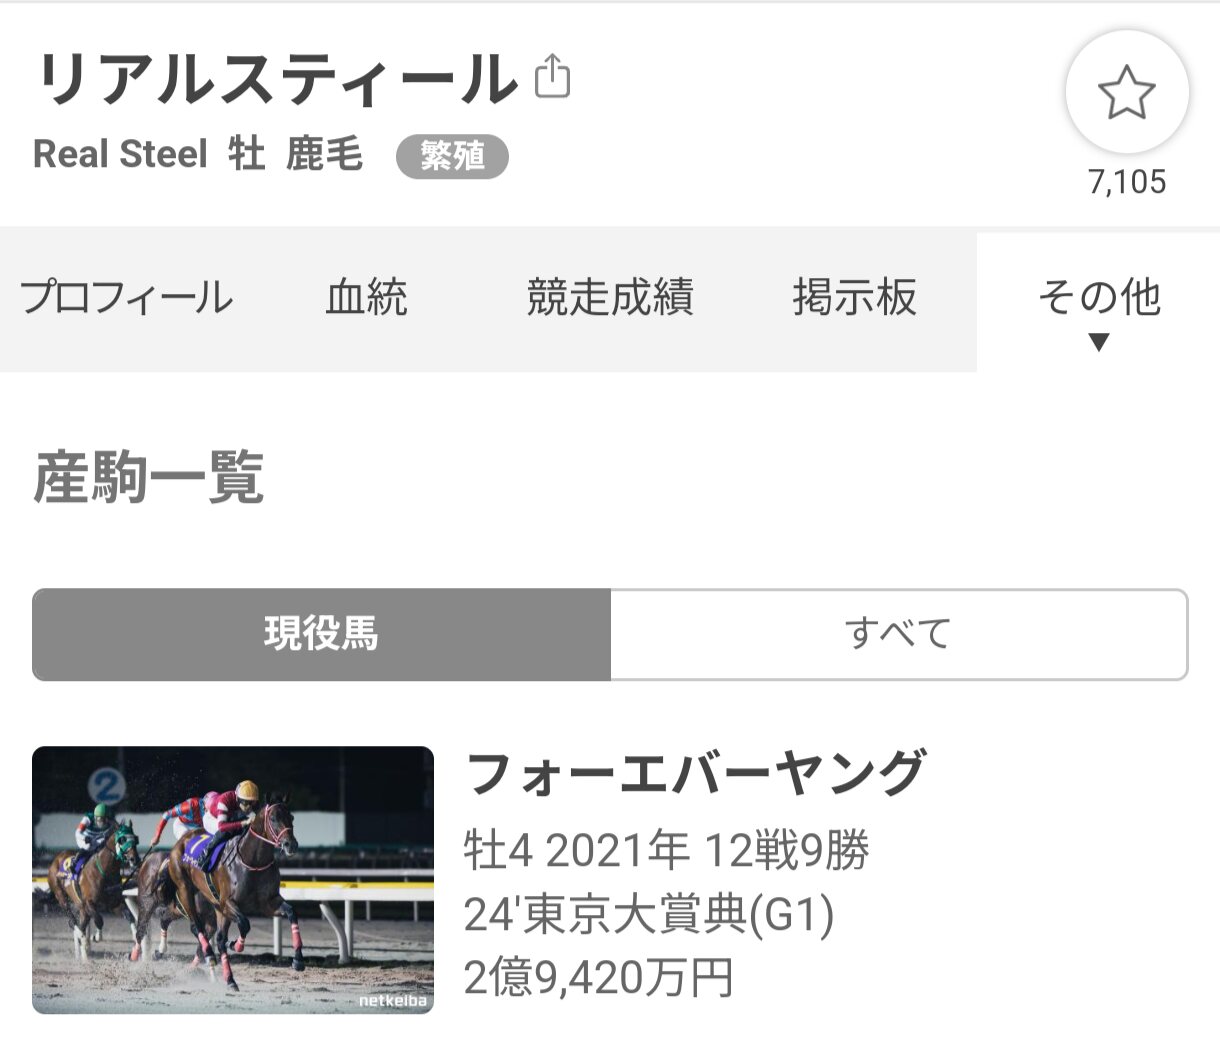Click the 繁殖 status badge
Screen dimensions: 1220x1044
click(x=452, y=156)
